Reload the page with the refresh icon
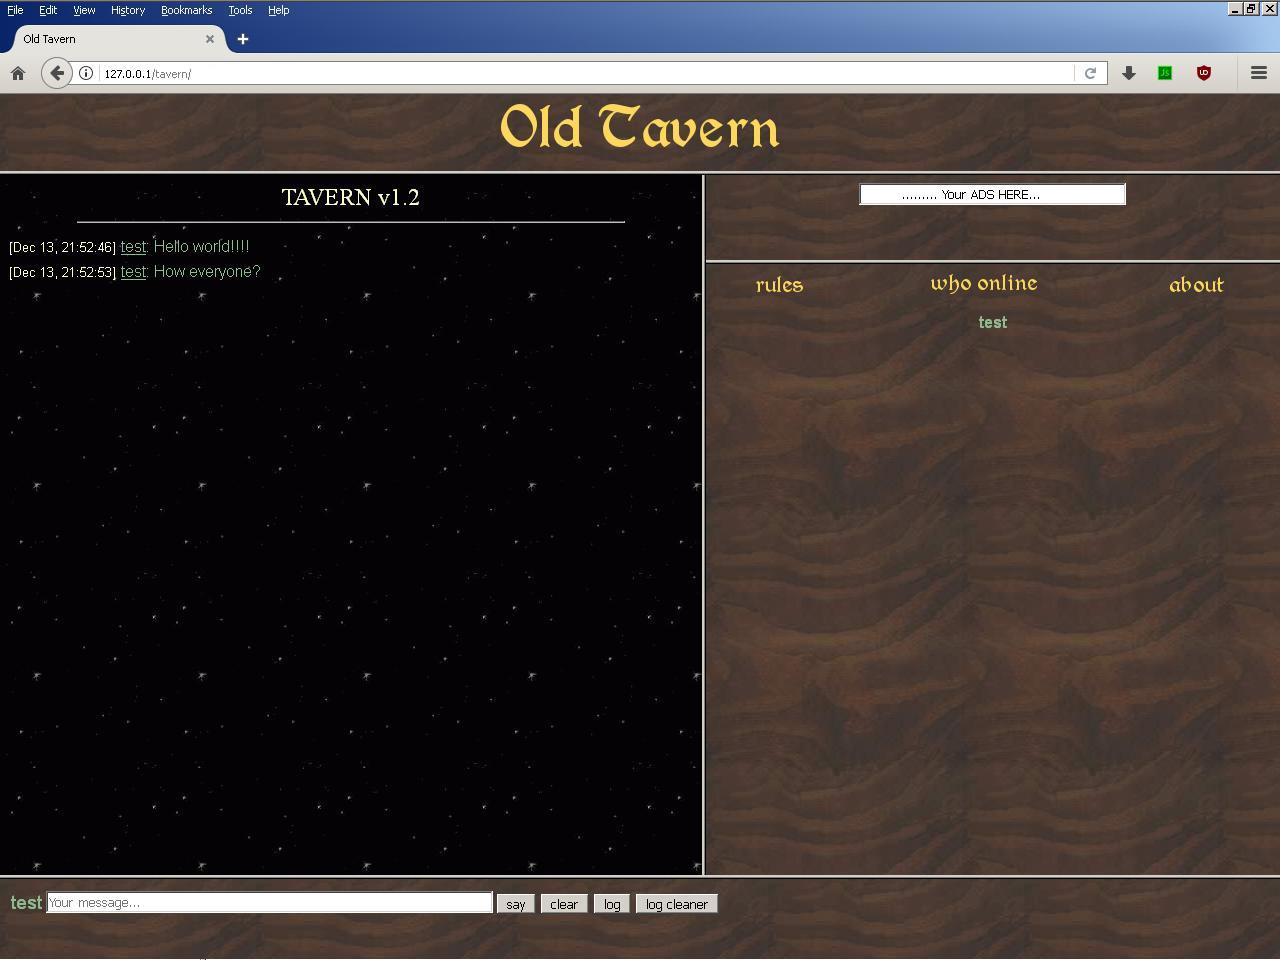This screenshot has width=1280, height=960. coord(1090,73)
